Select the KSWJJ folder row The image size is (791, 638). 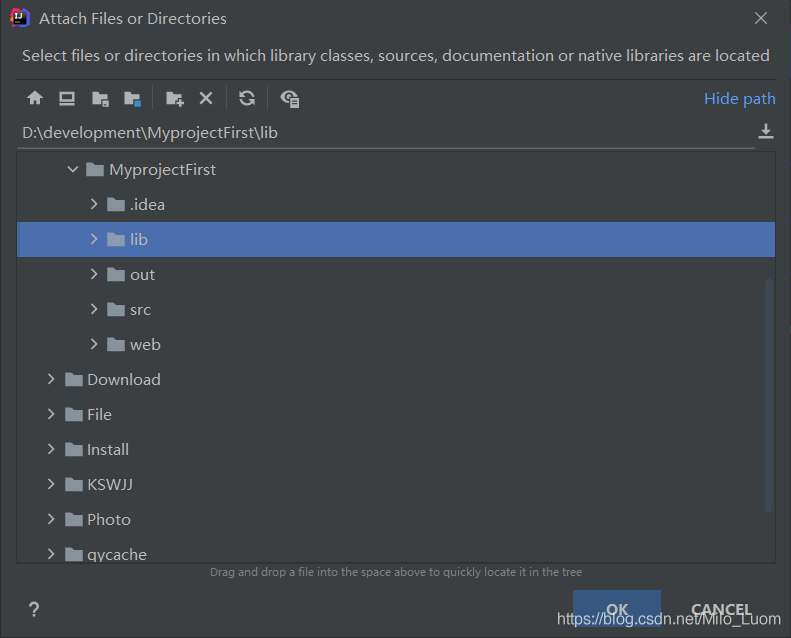tap(396, 484)
